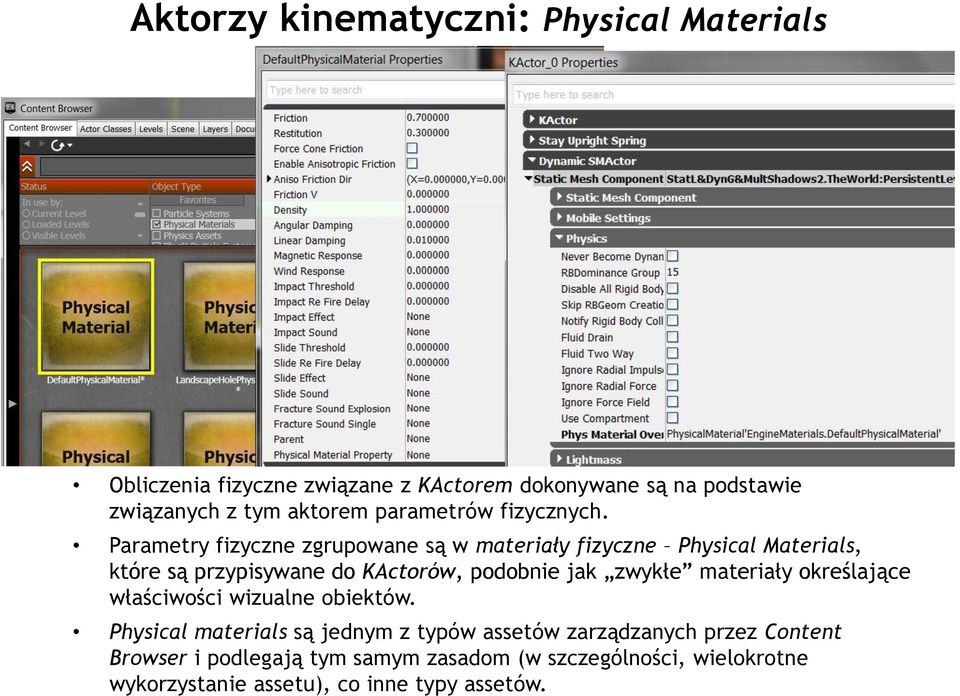
Task: Enable the Fluid Drain checkbox
Action: pos(672,337)
